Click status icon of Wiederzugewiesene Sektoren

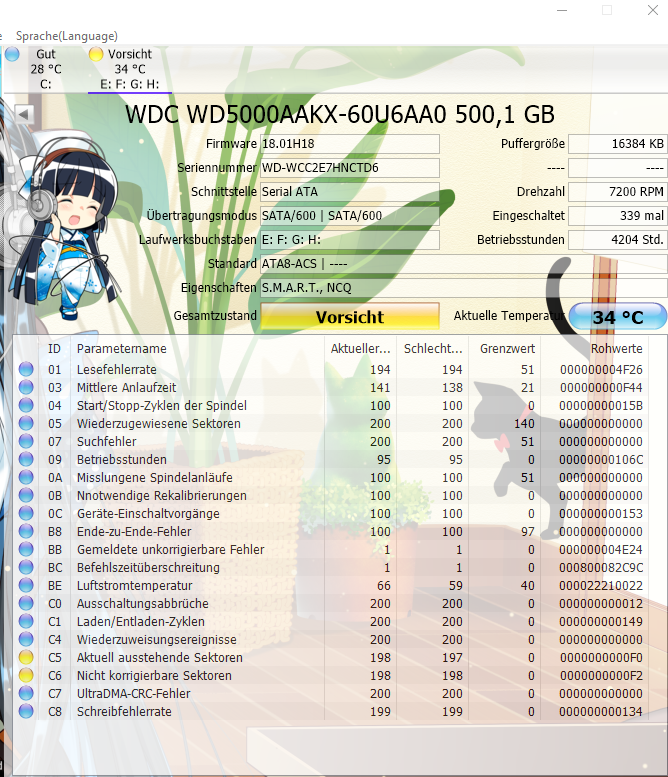(x=26, y=423)
